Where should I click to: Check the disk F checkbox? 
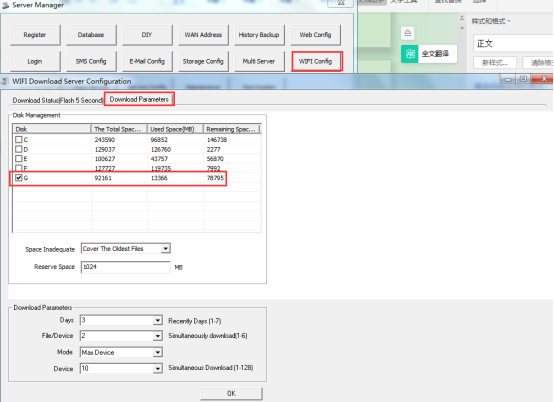(x=19, y=168)
